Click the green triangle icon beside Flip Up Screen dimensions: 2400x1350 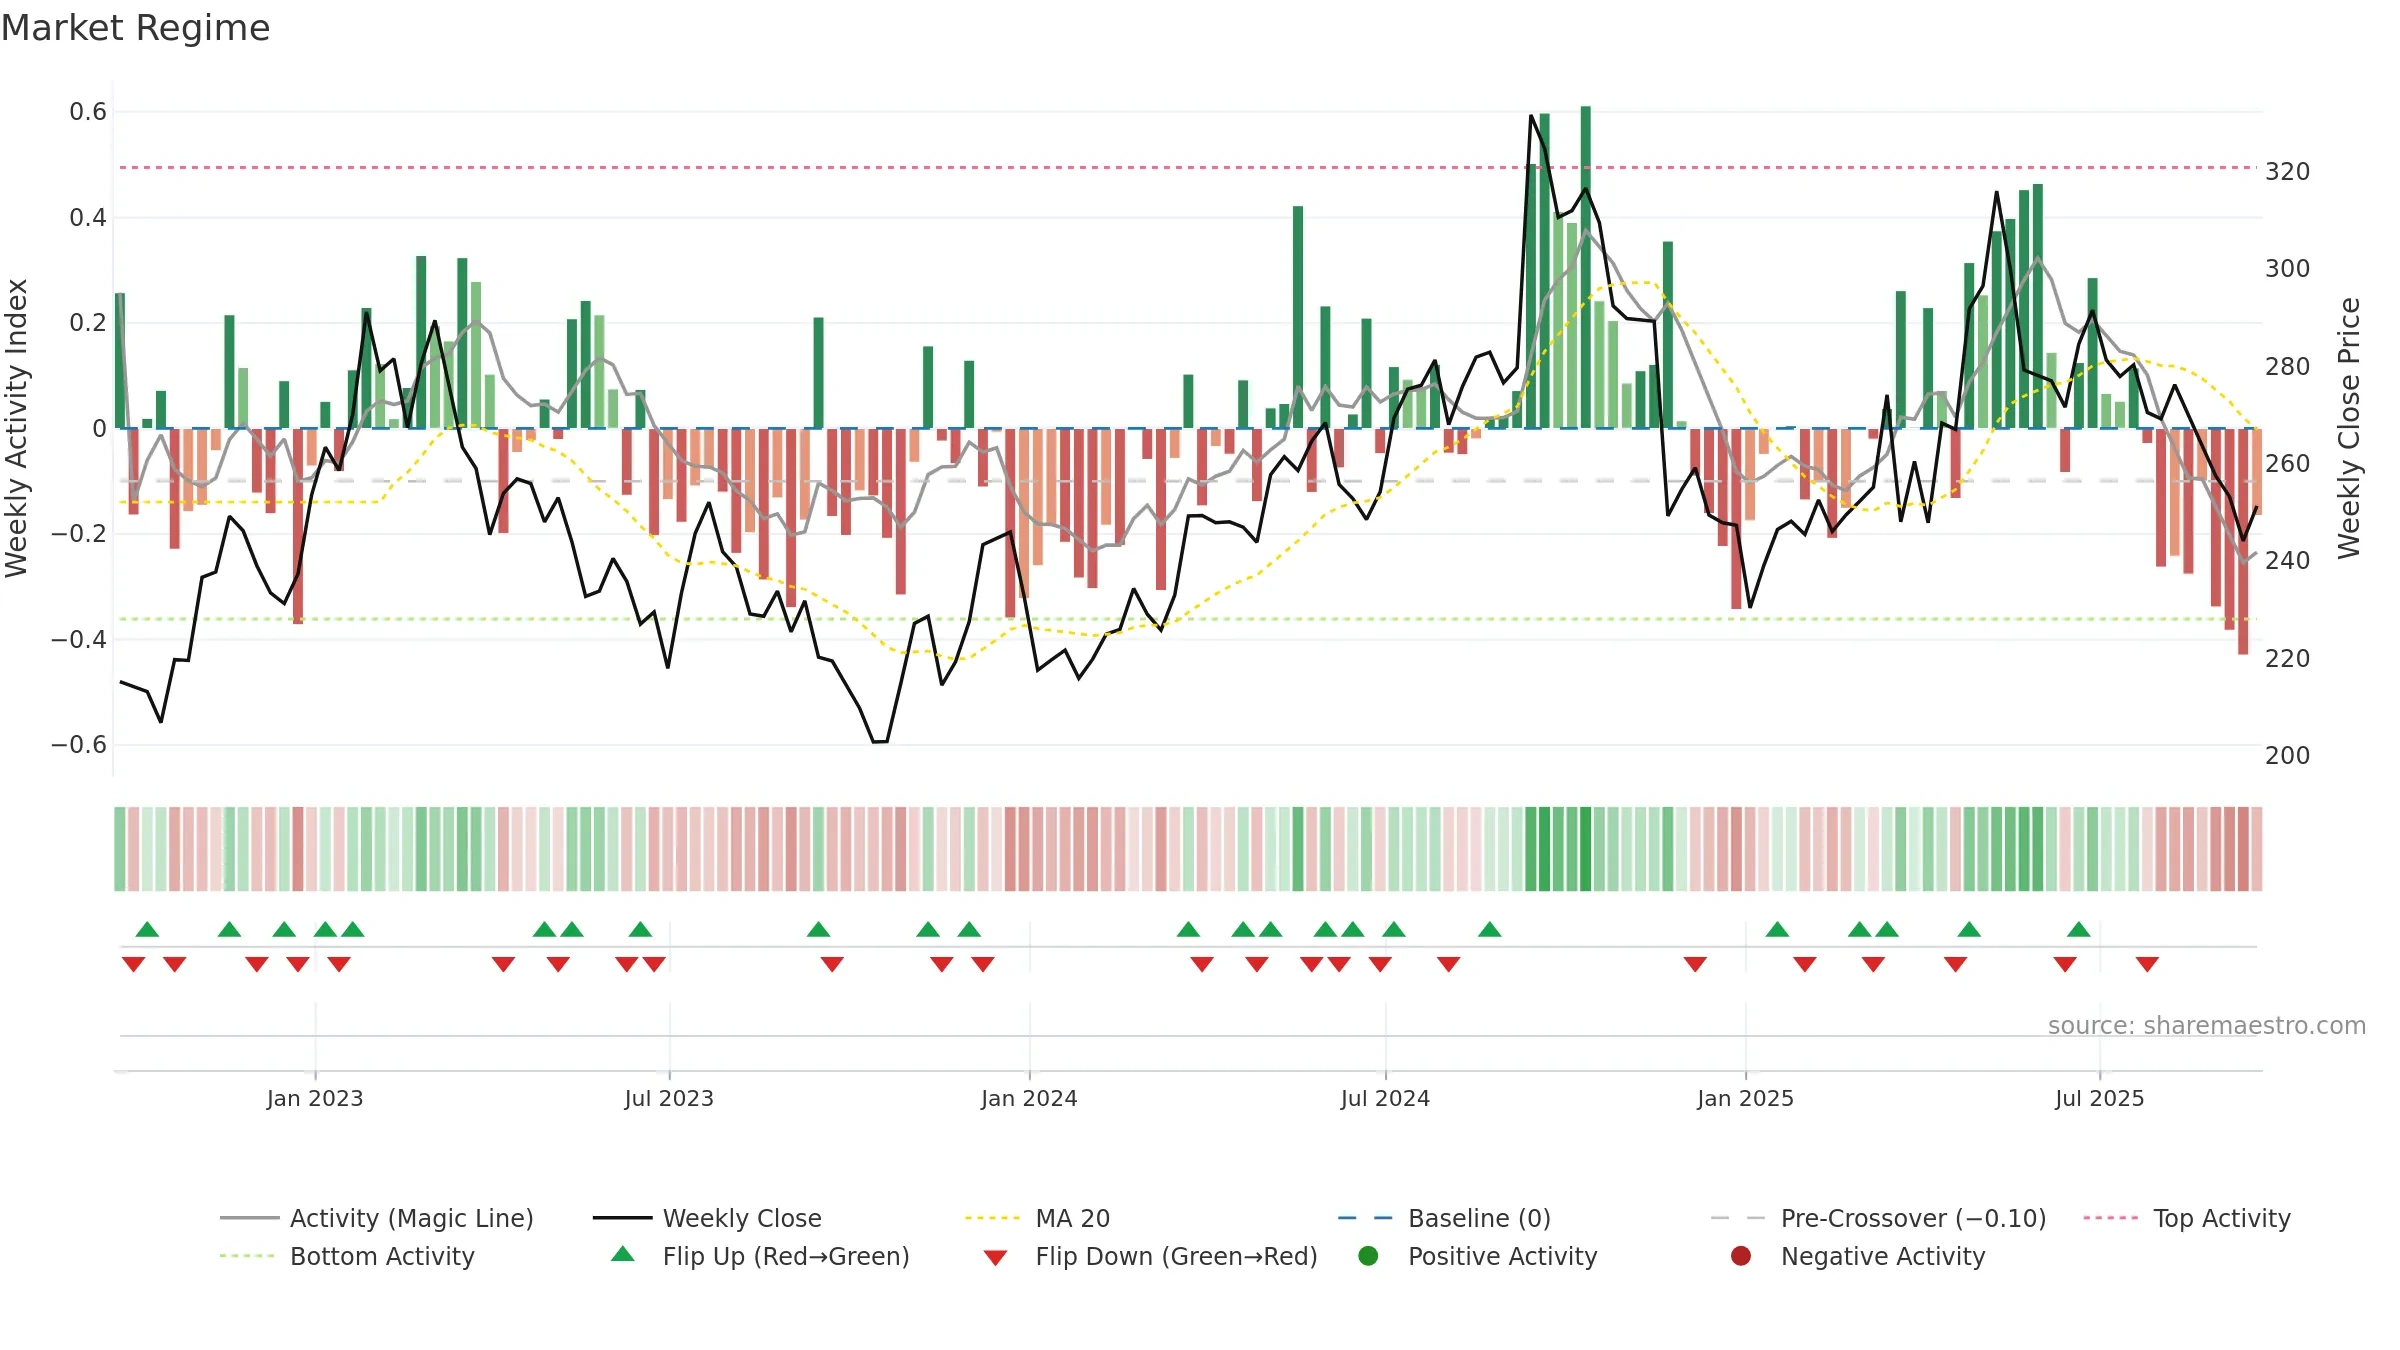coord(623,1254)
